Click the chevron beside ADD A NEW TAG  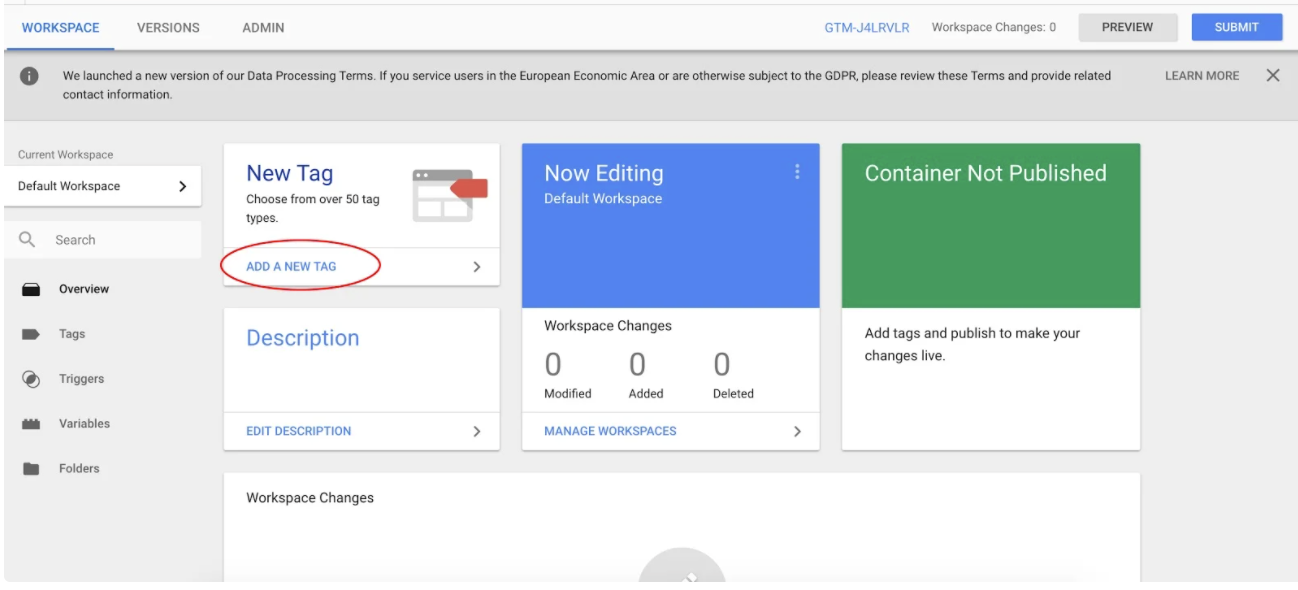tap(477, 267)
